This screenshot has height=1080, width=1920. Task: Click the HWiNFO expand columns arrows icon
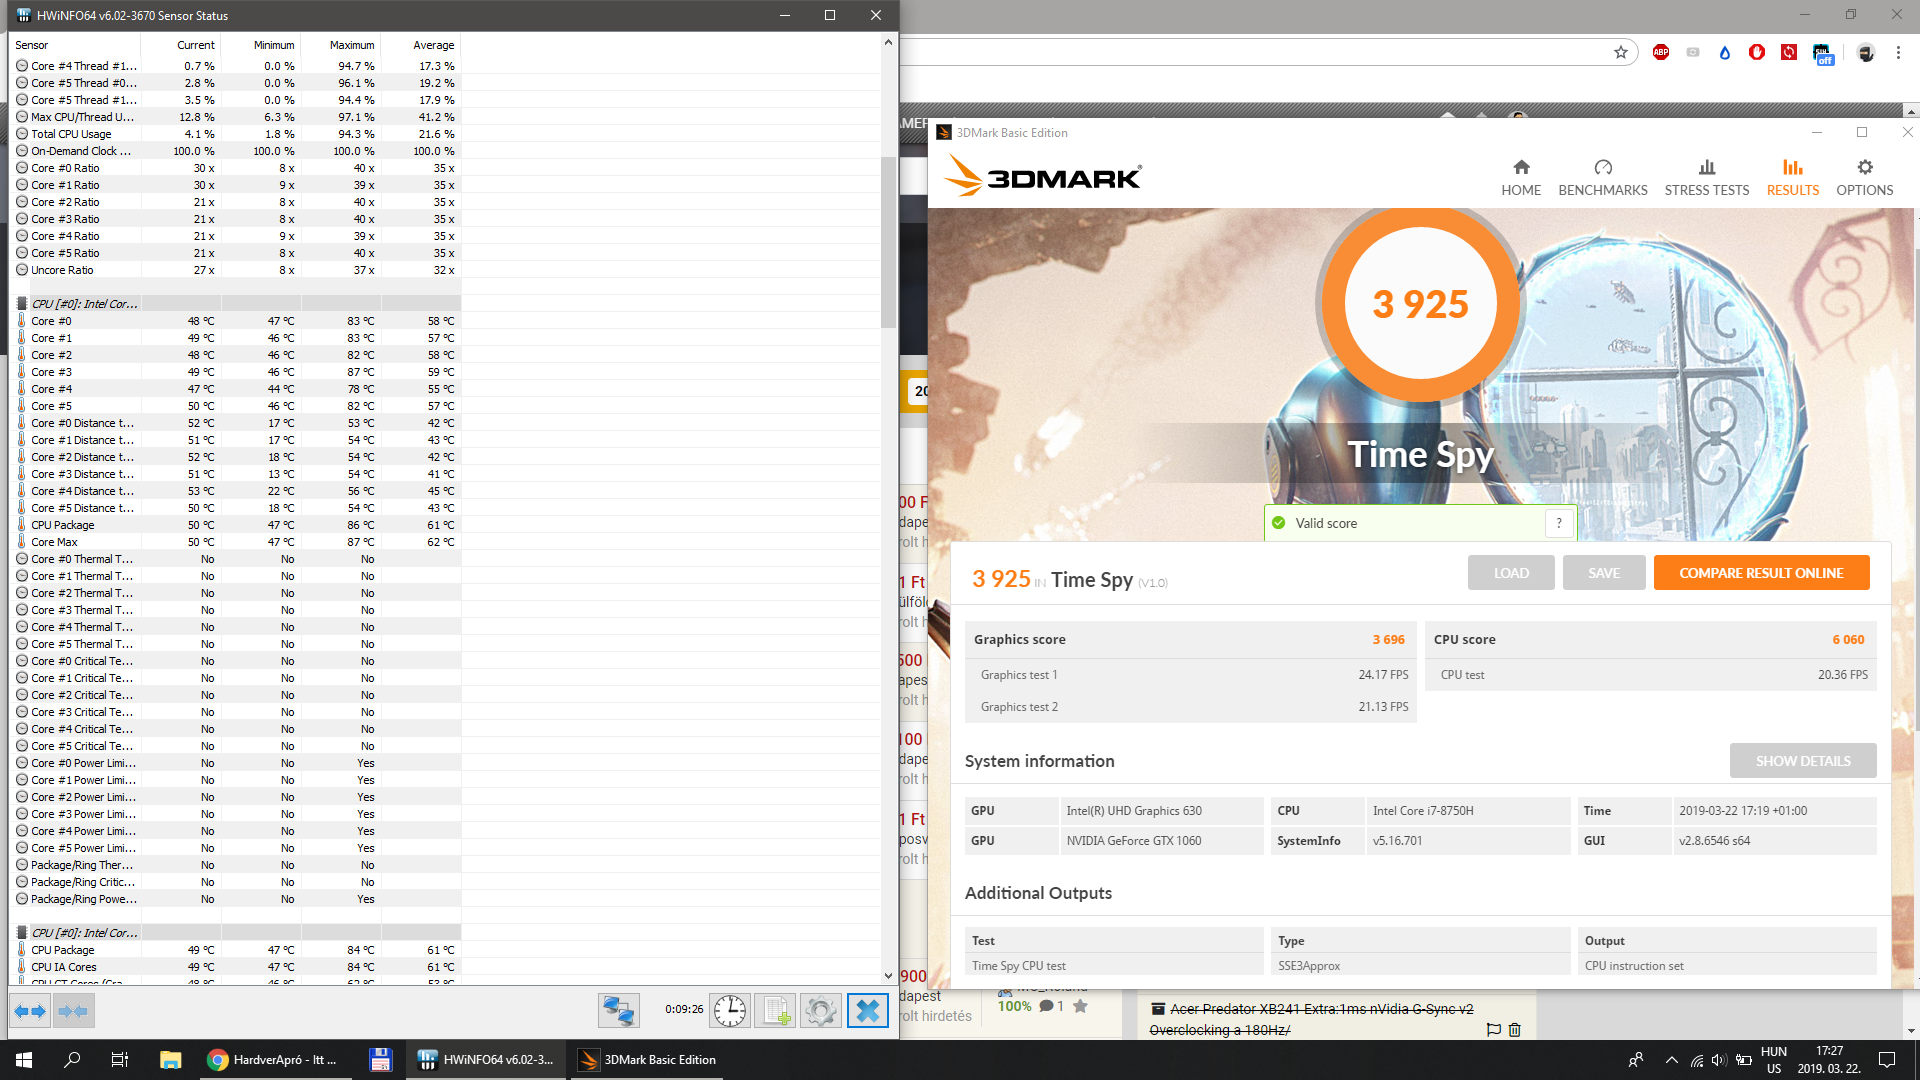pos(30,1011)
